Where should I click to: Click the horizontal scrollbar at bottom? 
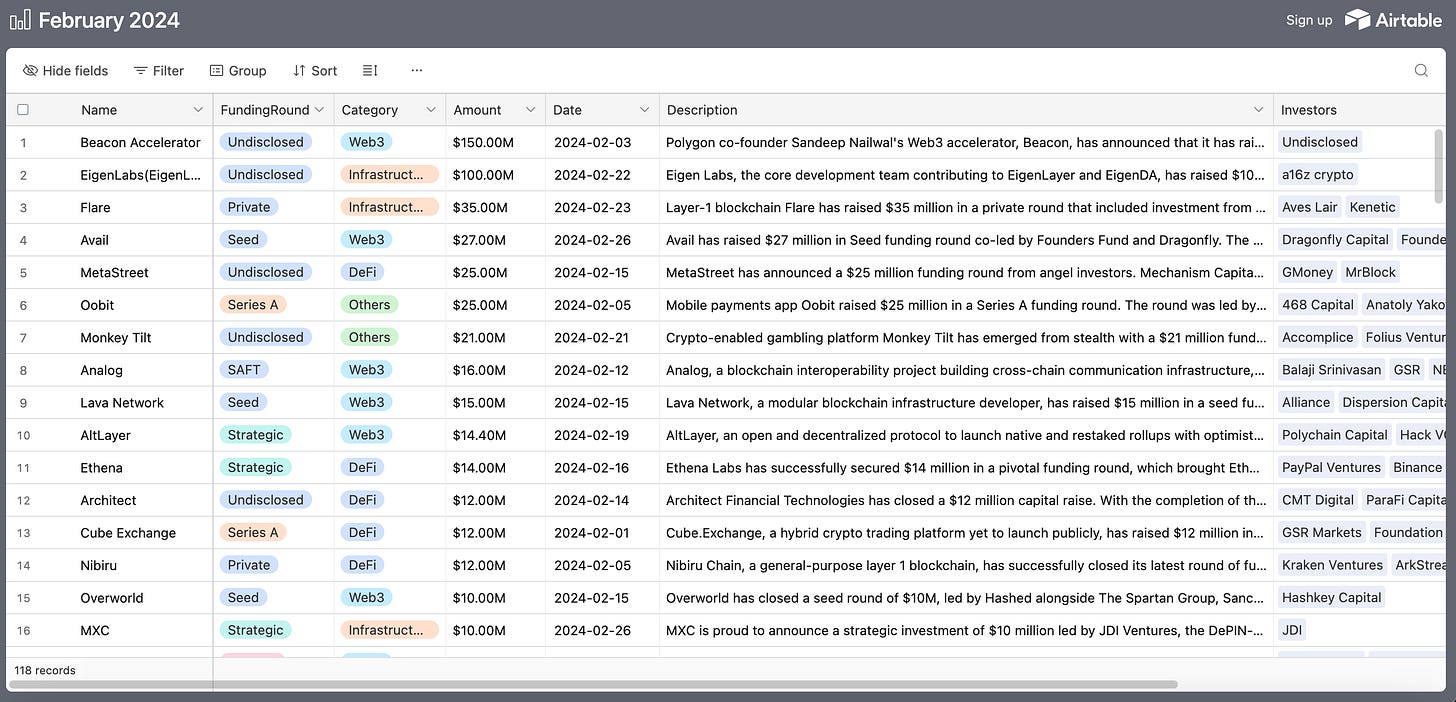coord(595,684)
